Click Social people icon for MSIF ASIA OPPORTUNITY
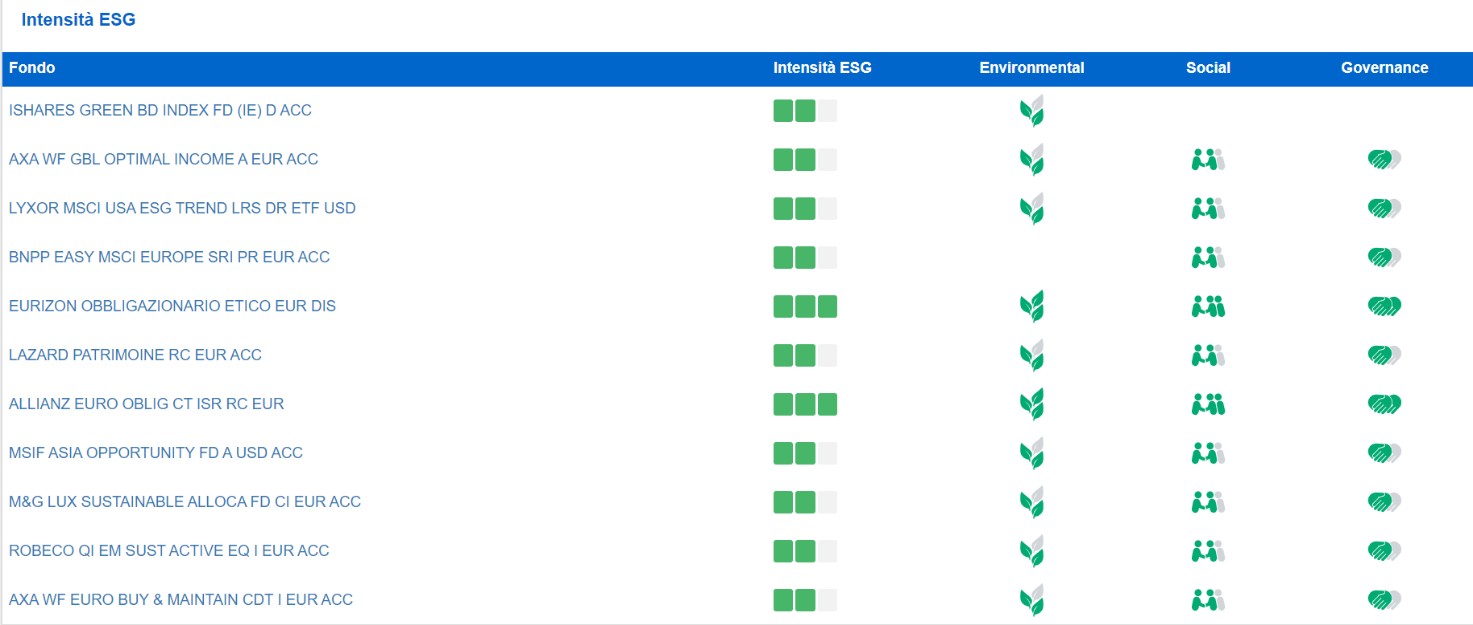 (1208, 453)
